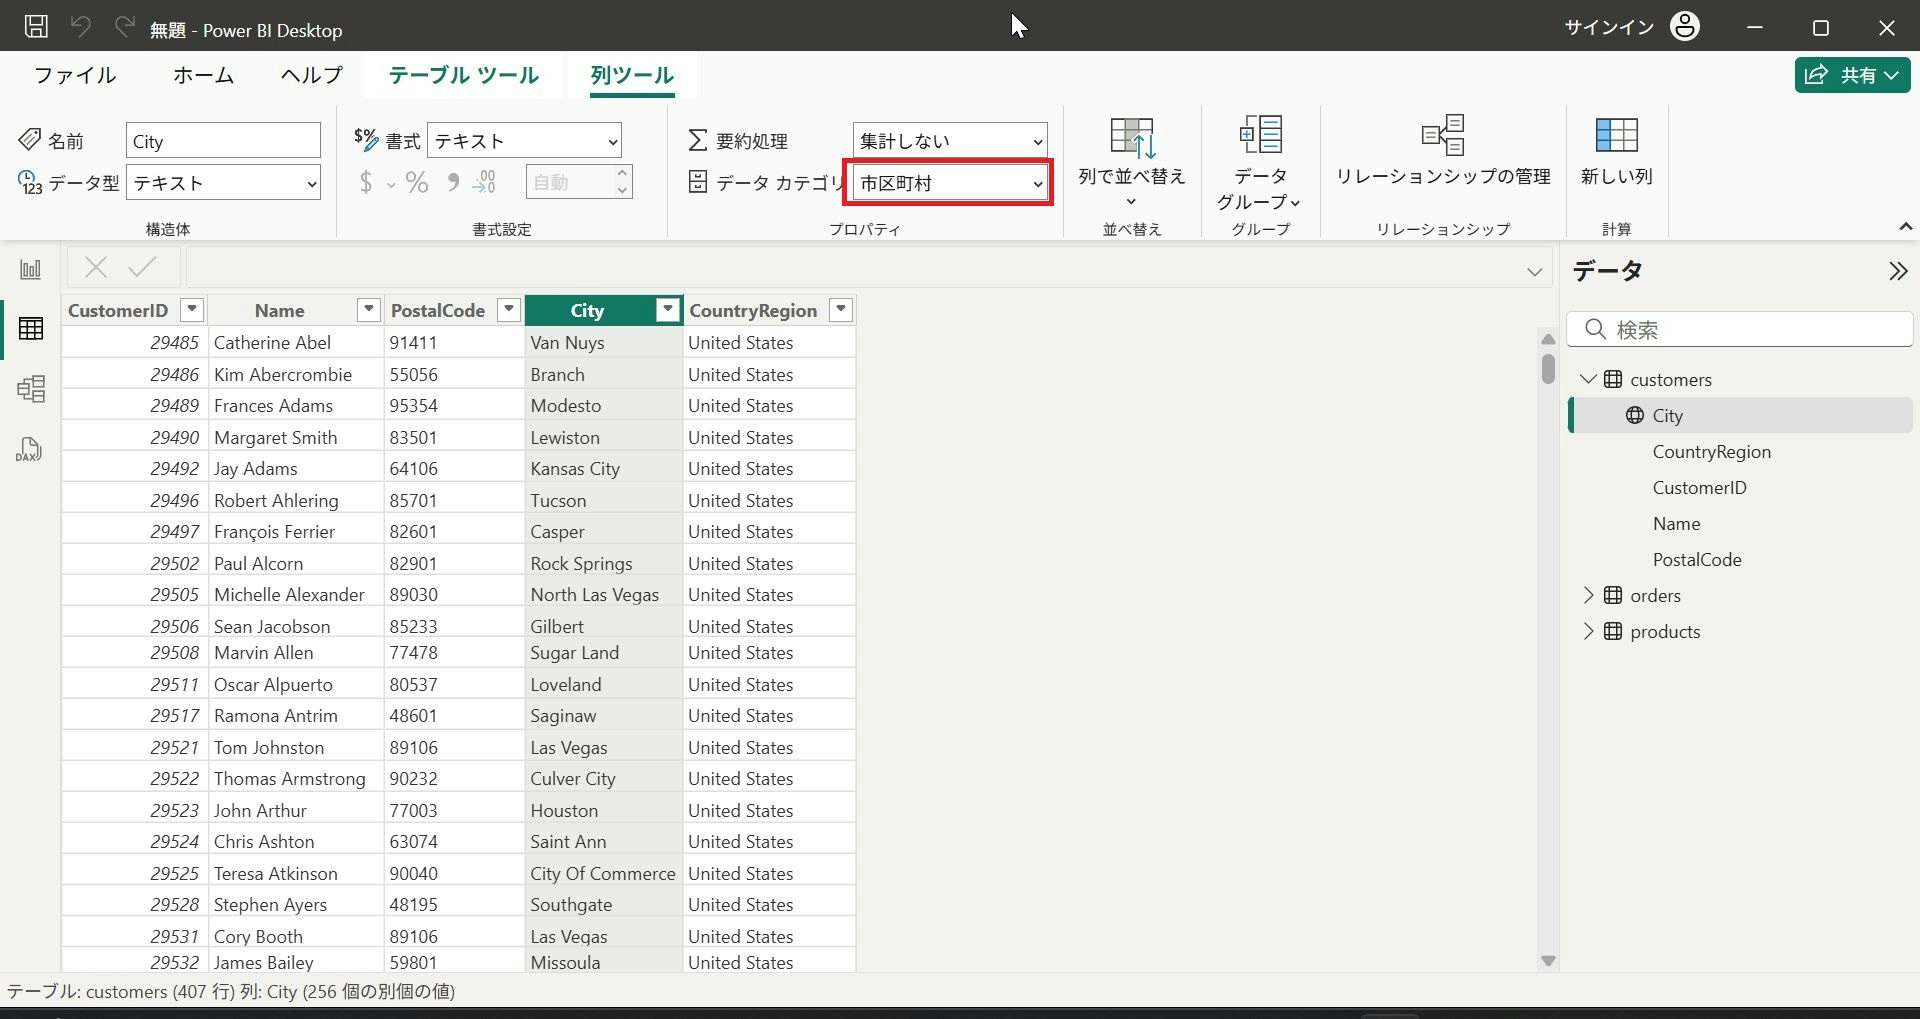Click the リレーションシップの管理 label
The width and height of the screenshot is (1920, 1019).
(x=1443, y=176)
